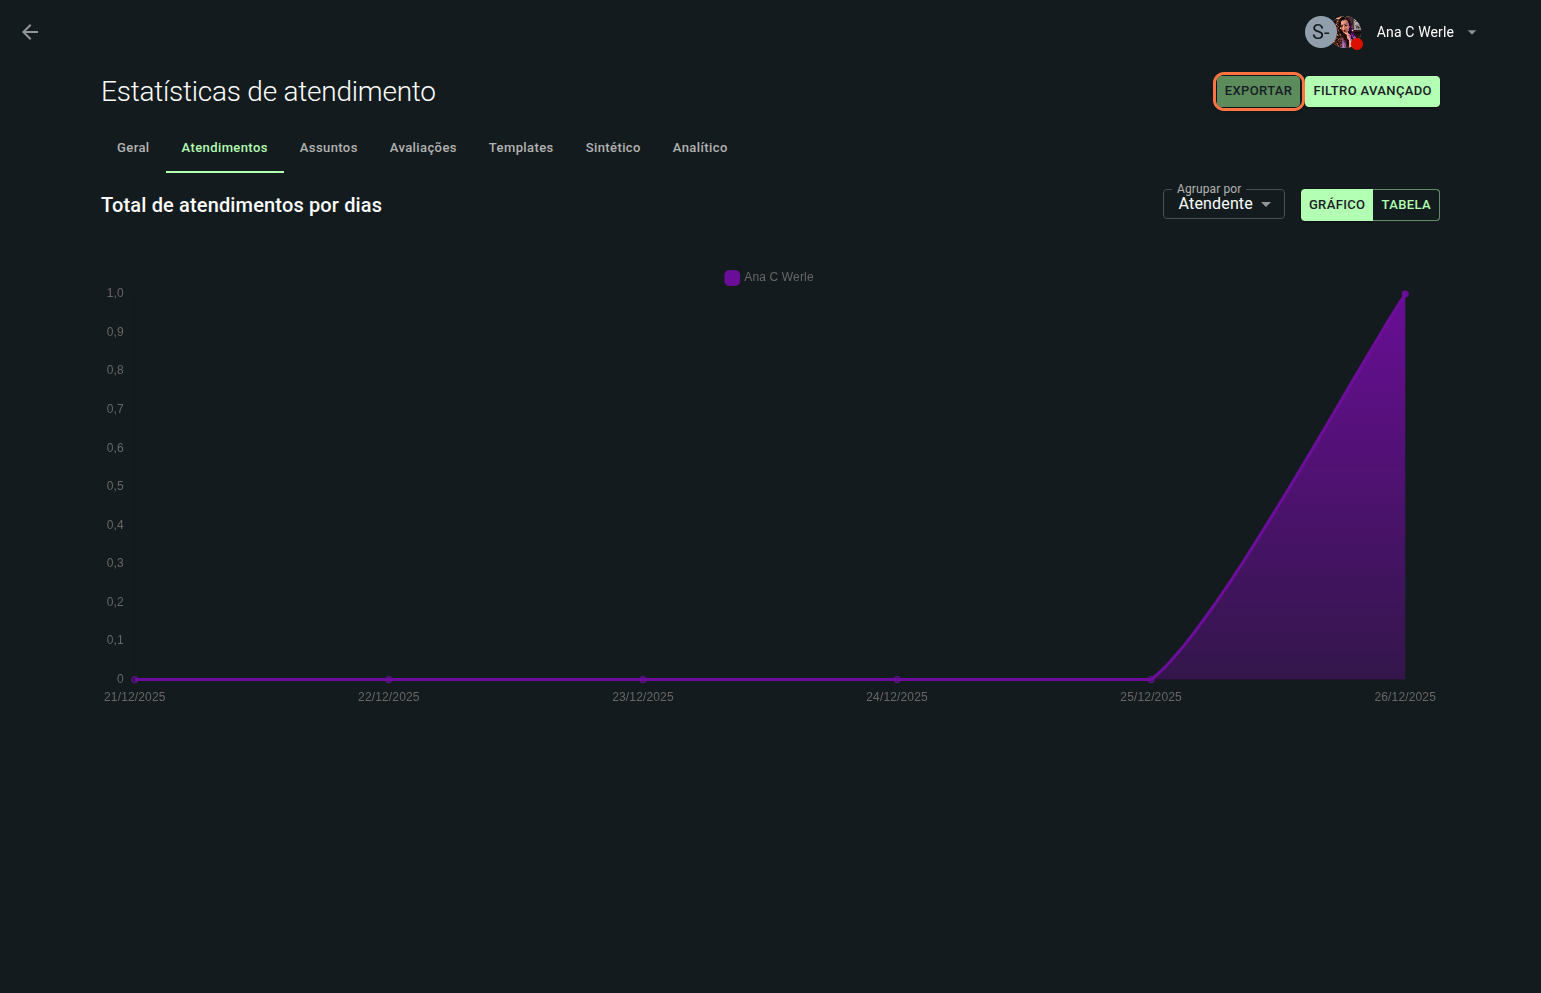This screenshot has width=1541, height=993.
Task: View the Analítico tab
Action: (699, 148)
